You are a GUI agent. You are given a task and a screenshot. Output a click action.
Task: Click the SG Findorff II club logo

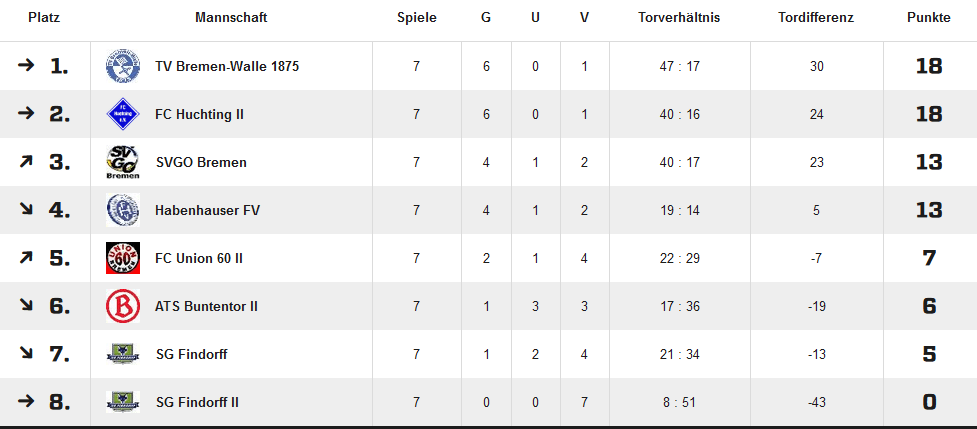click(x=122, y=402)
